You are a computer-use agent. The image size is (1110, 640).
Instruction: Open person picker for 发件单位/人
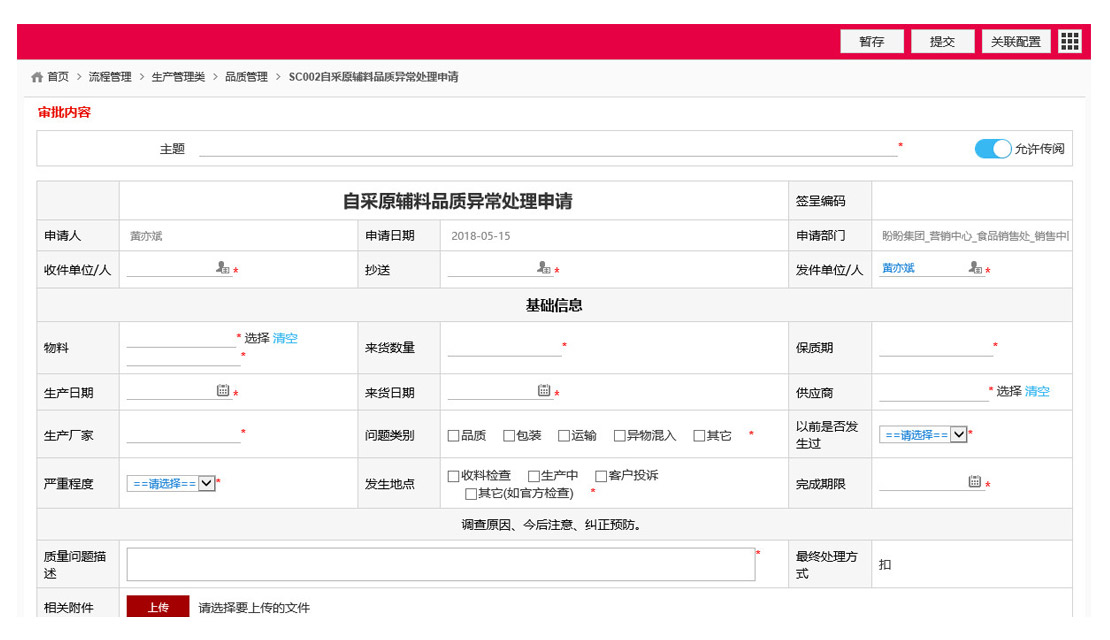976,268
